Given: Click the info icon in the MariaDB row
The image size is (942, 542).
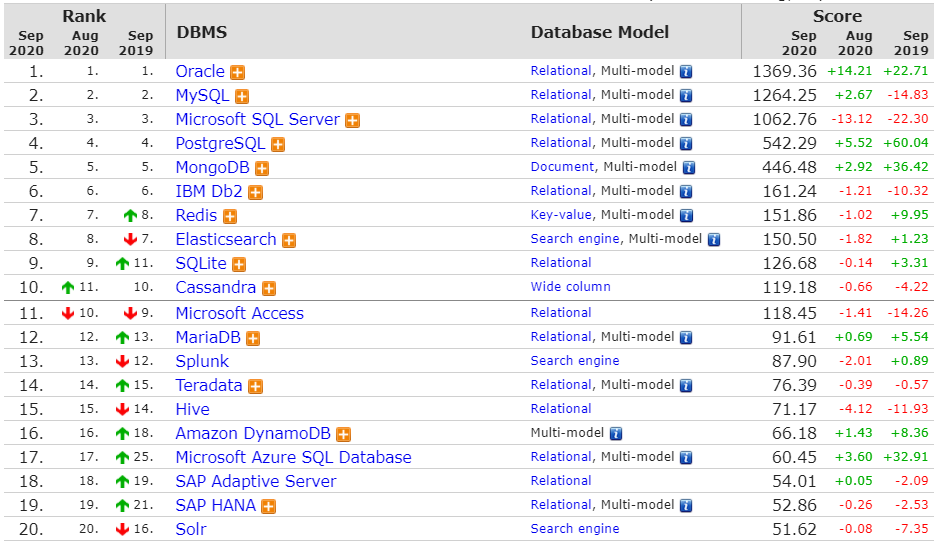Looking at the screenshot, I should click(x=686, y=338).
